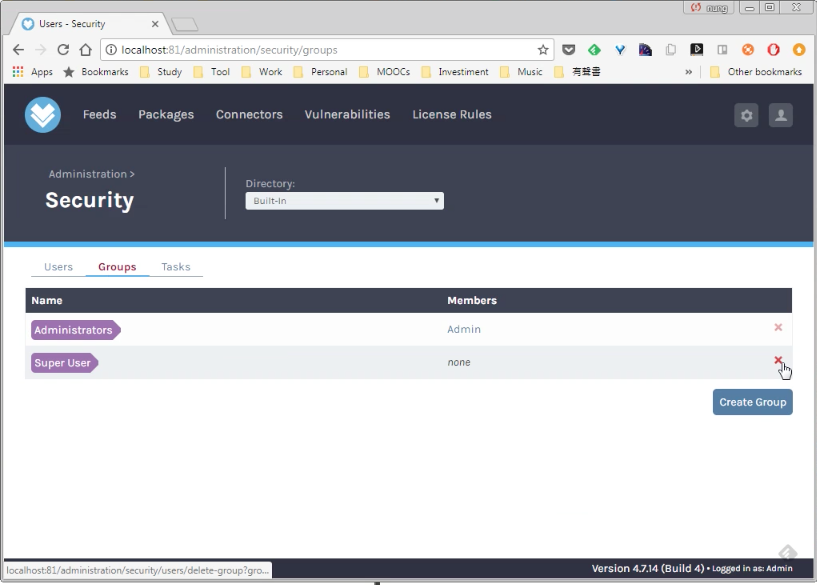Click the orange circular arrow extension icon
This screenshot has width=817, height=585.
pos(748,50)
